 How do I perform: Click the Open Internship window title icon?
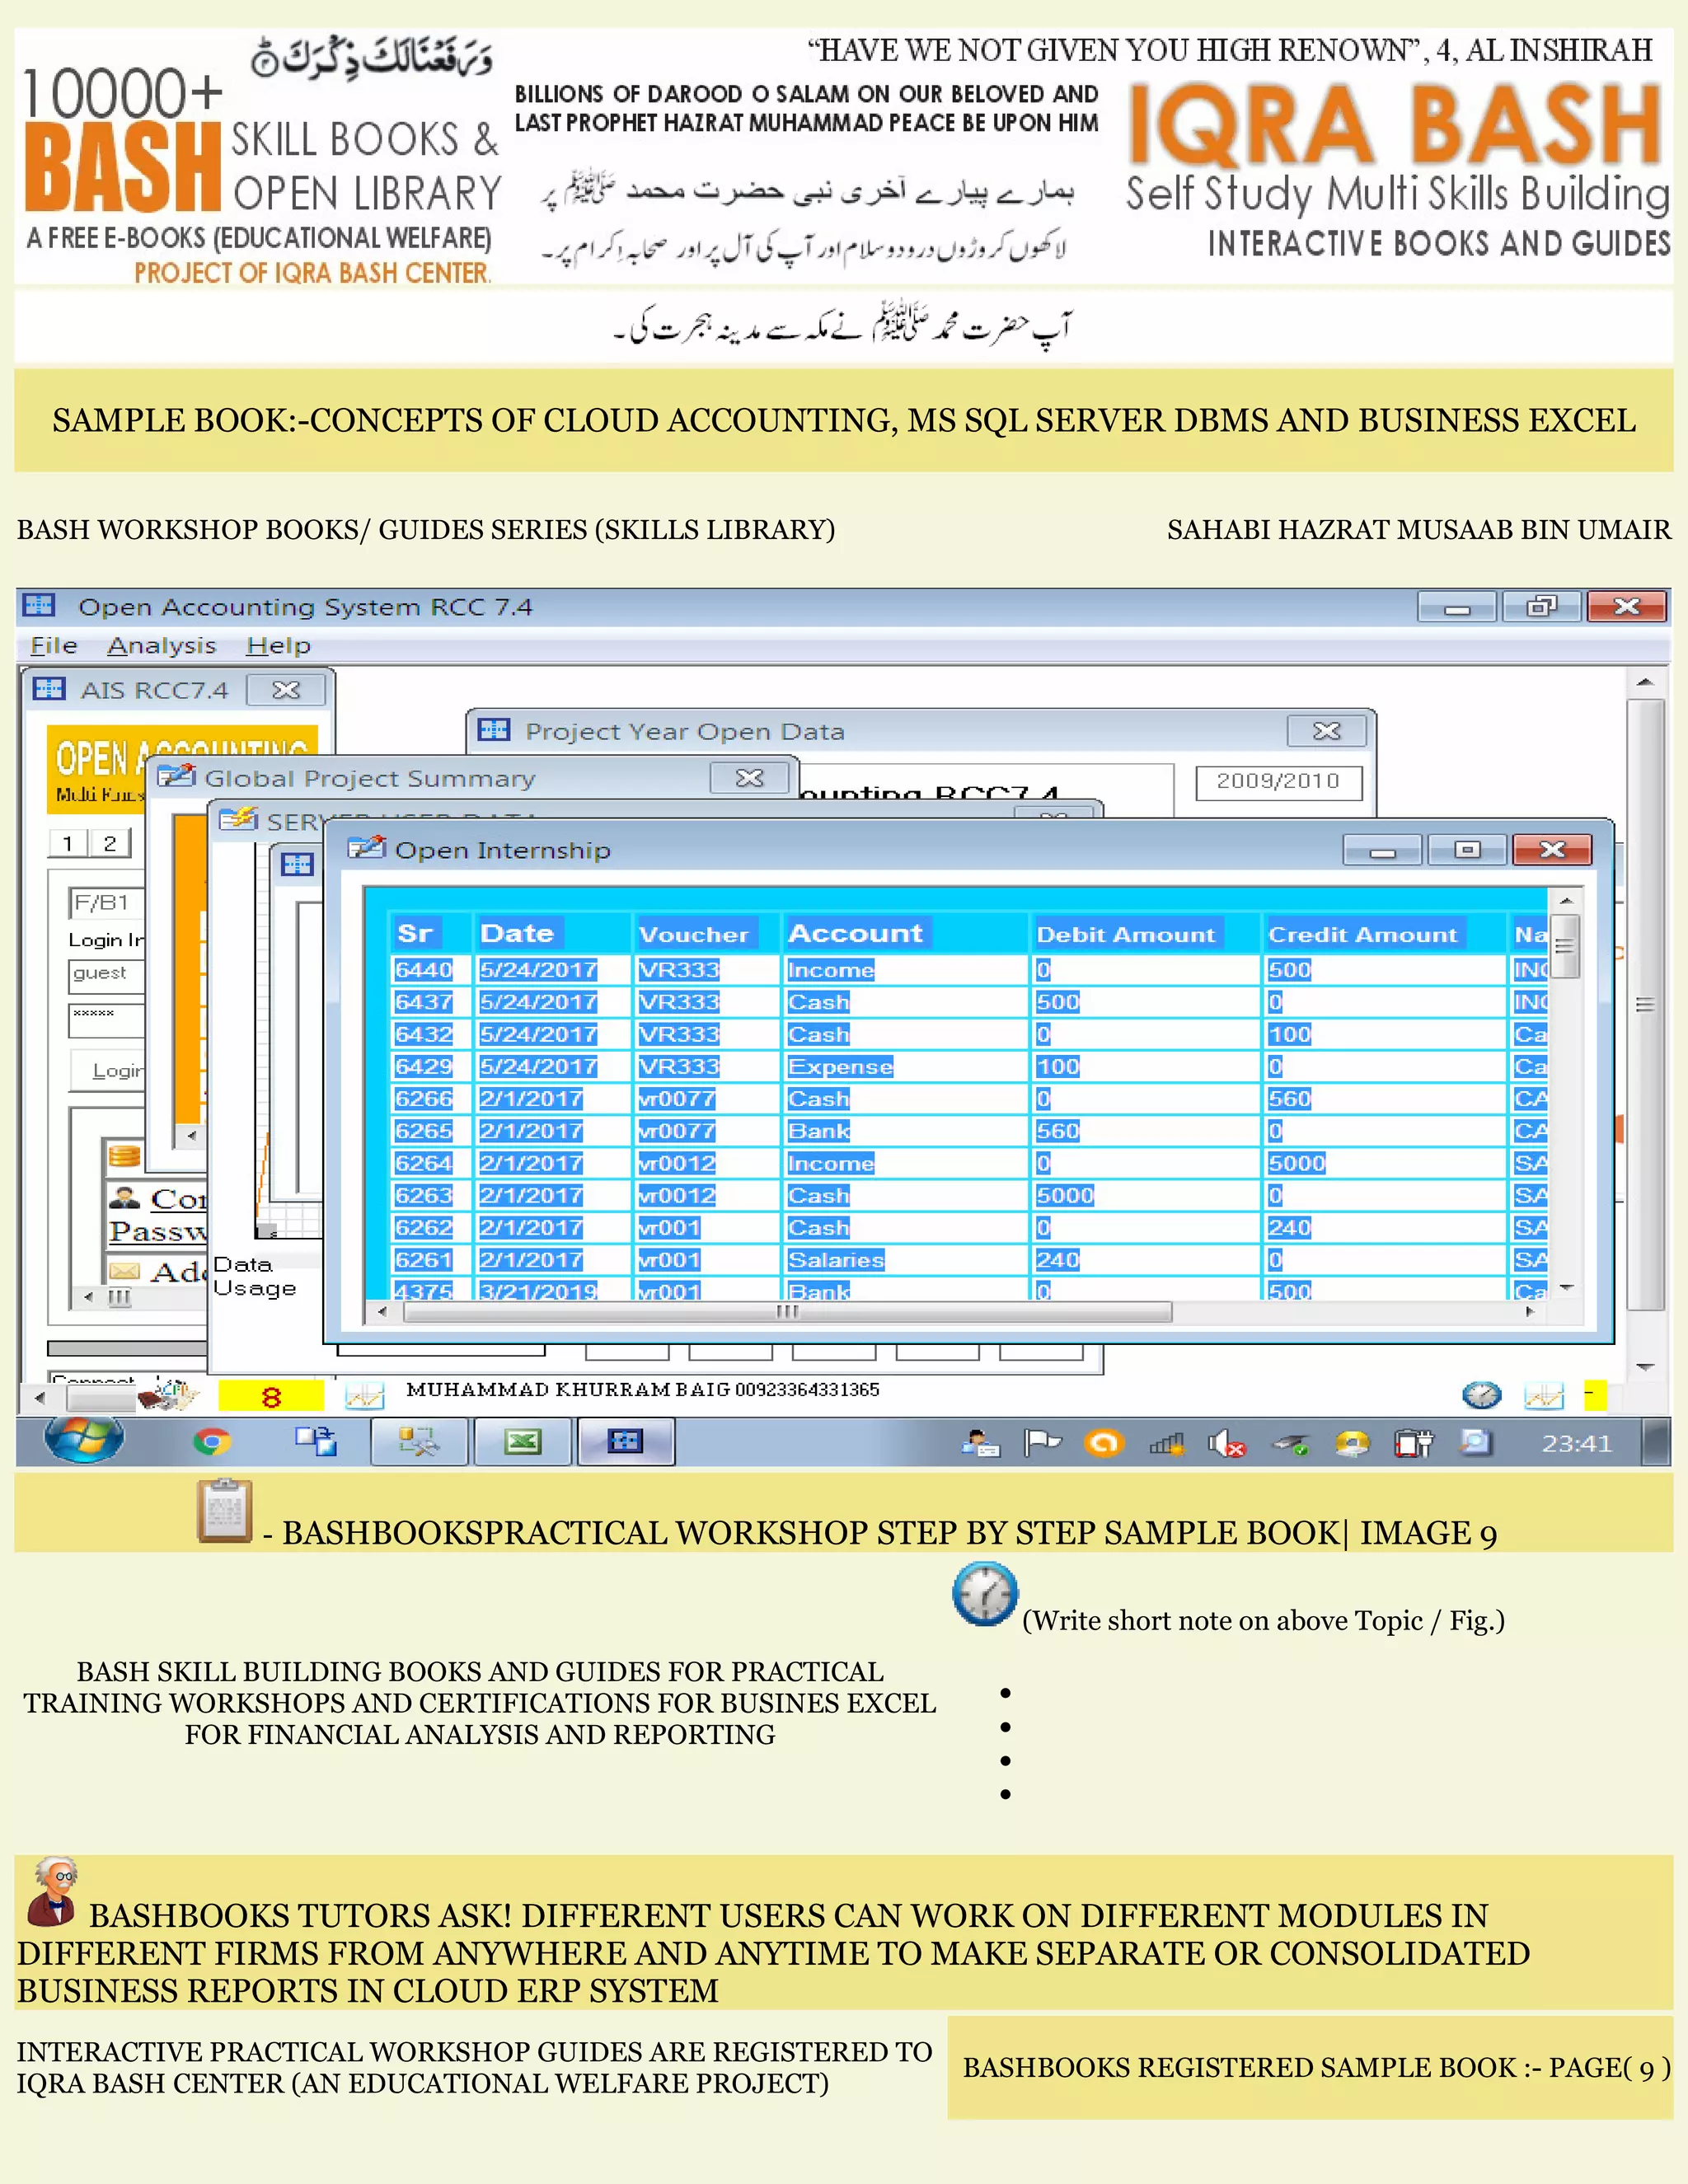pos(366,849)
